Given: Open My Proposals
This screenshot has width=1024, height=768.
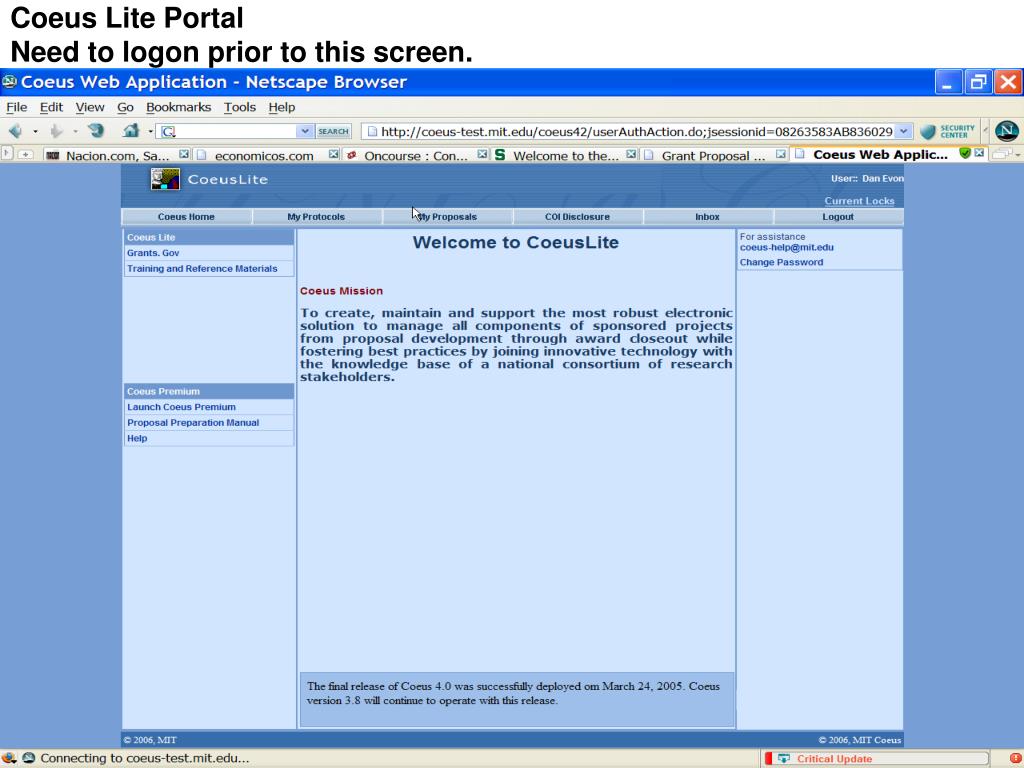Looking at the screenshot, I should [x=447, y=217].
